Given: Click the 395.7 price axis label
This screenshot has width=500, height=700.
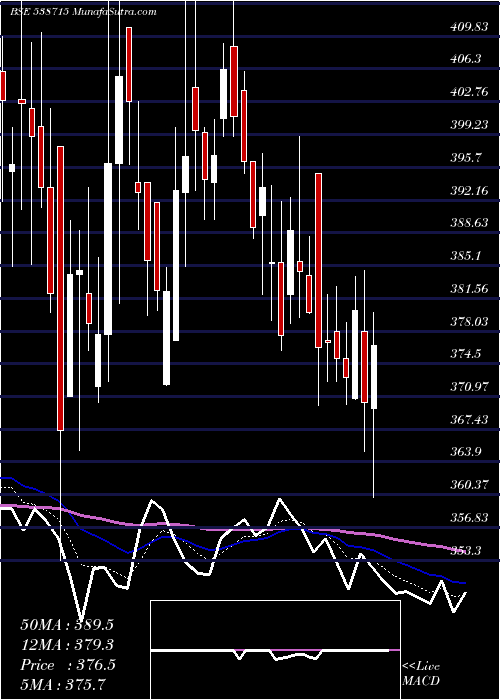Looking at the screenshot, I should [x=466, y=158].
